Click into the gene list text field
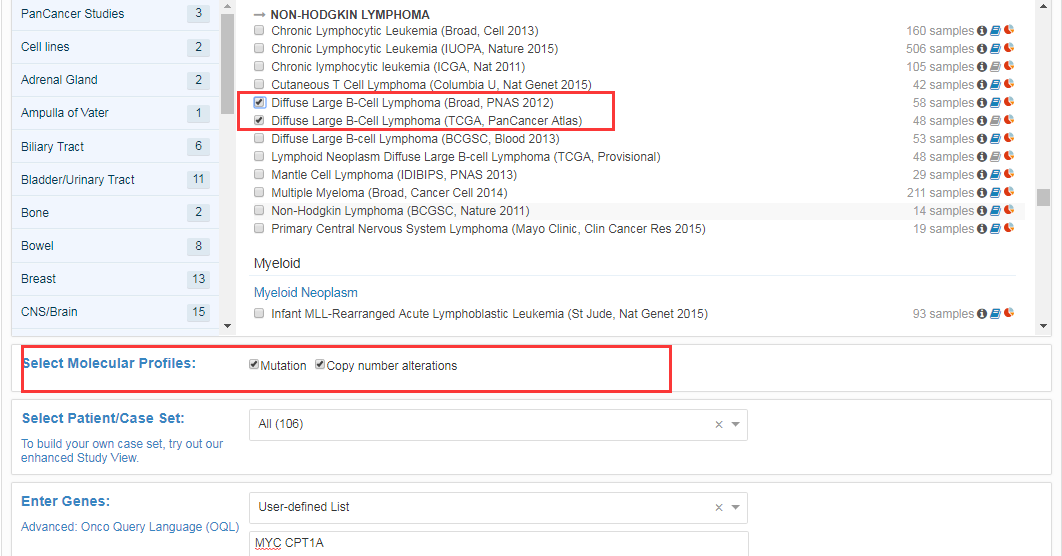The height and width of the screenshot is (556, 1062). (x=497, y=544)
